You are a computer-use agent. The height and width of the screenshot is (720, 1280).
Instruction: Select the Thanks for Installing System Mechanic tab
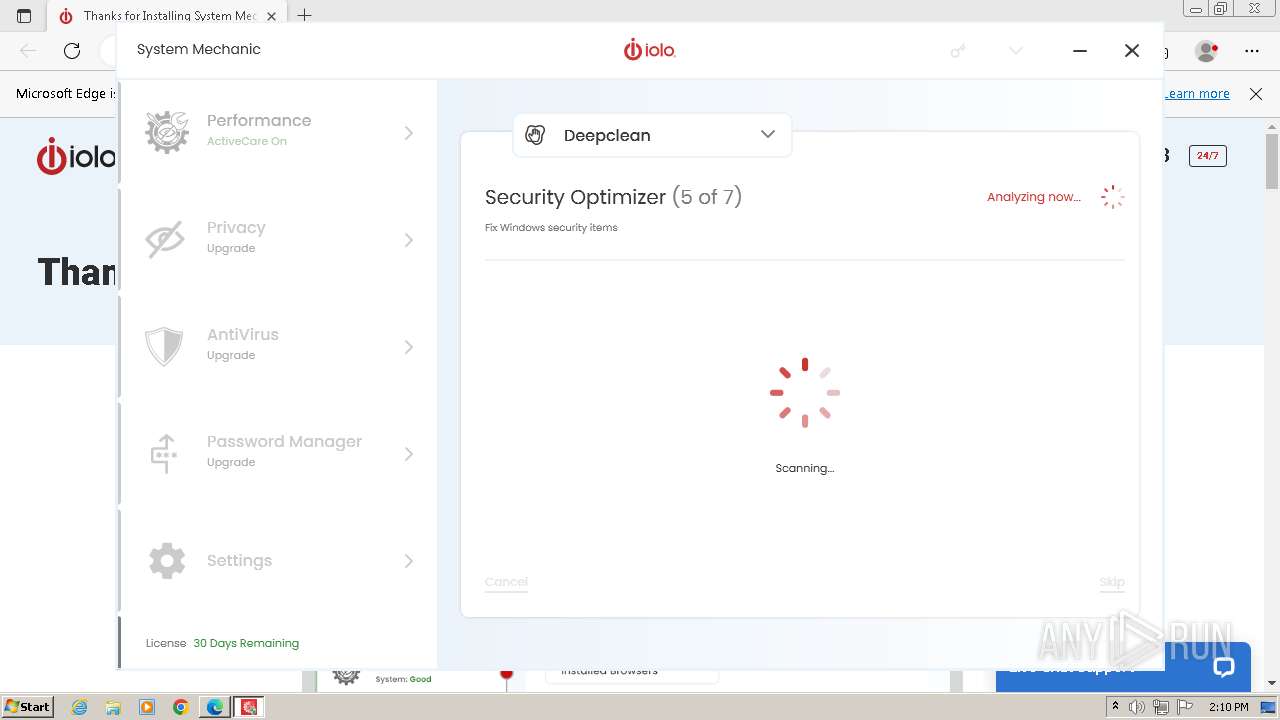tap(167, 16)
